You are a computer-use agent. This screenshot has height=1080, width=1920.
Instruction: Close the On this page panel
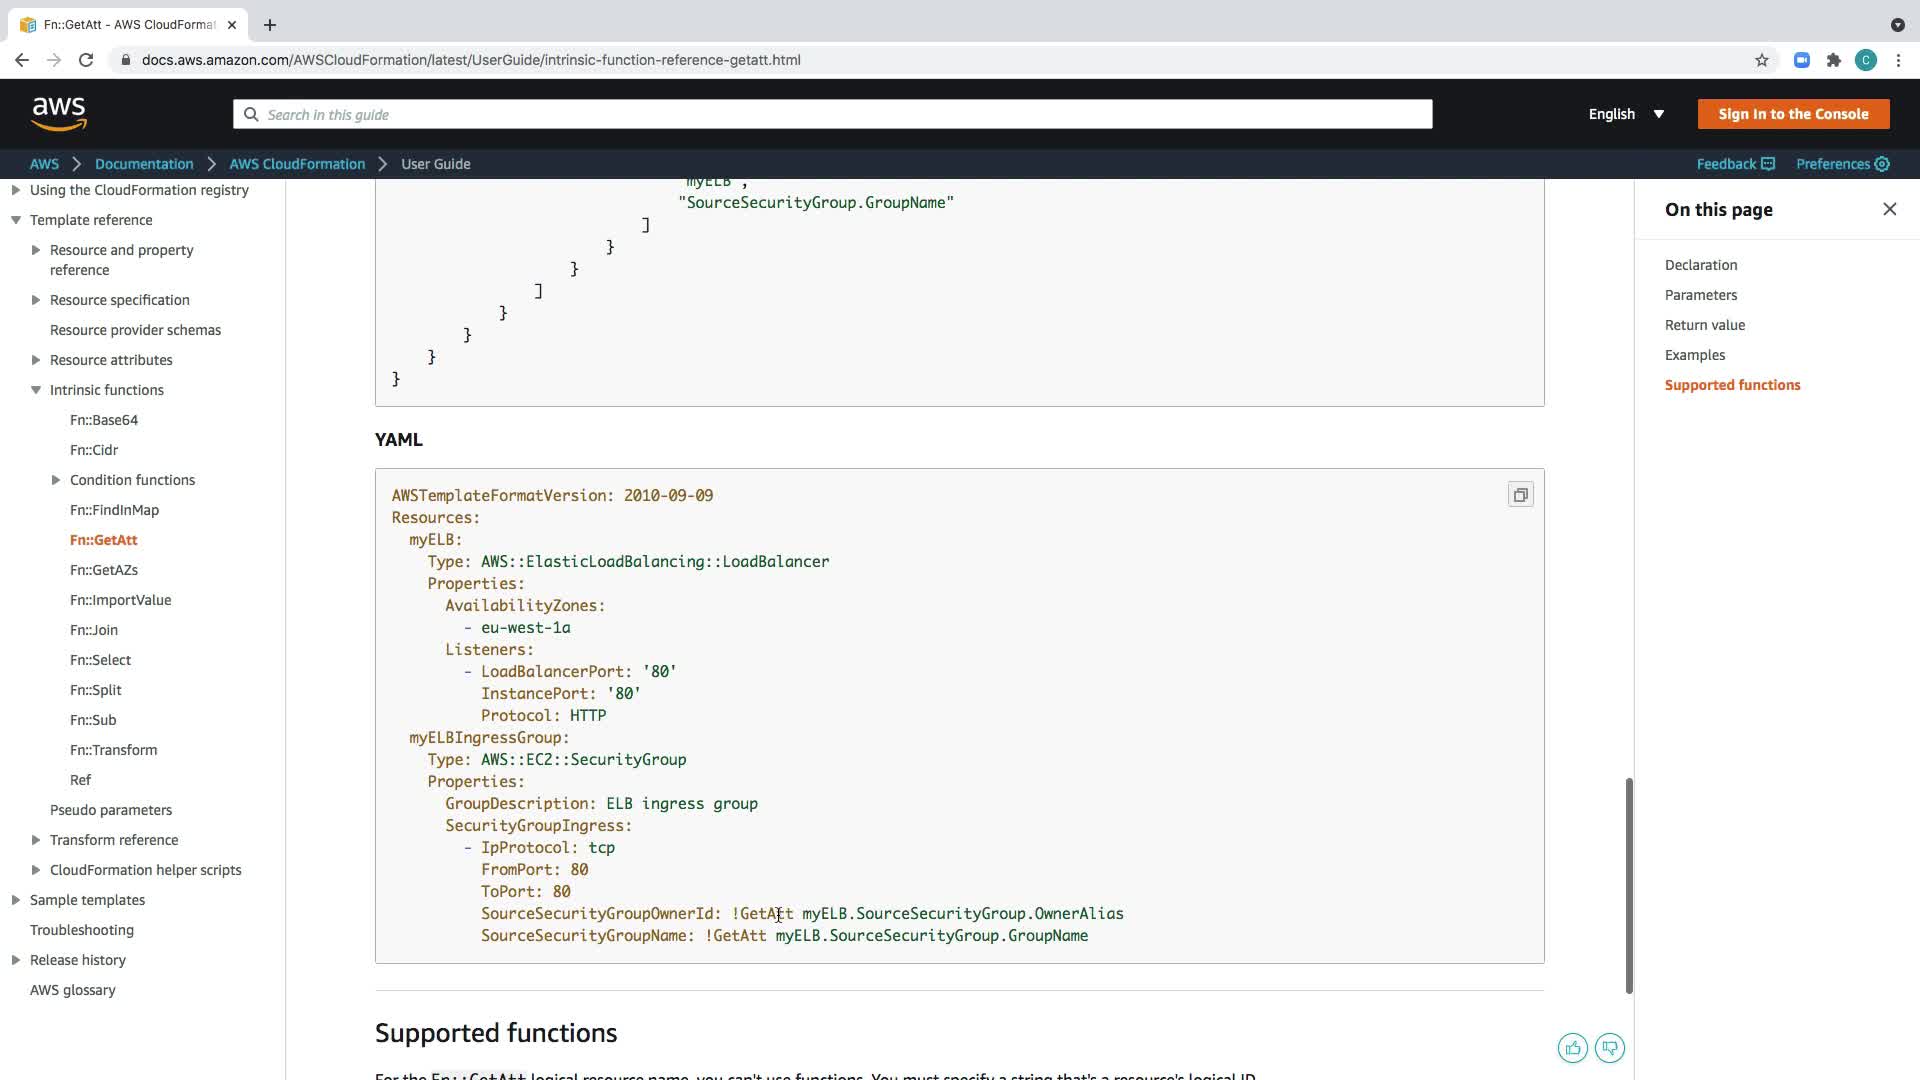(1889, 209)
